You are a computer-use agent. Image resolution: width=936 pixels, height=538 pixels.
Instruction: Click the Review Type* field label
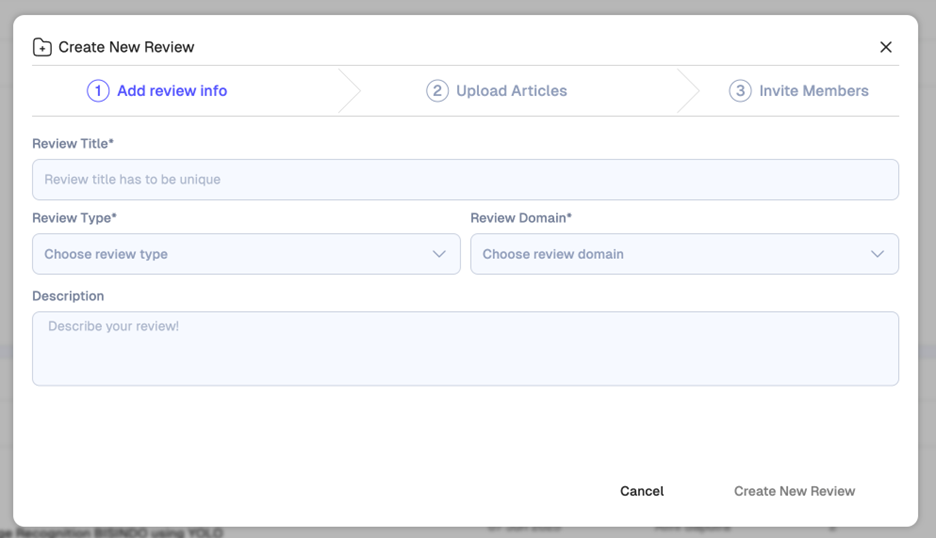tap(75, 218)
